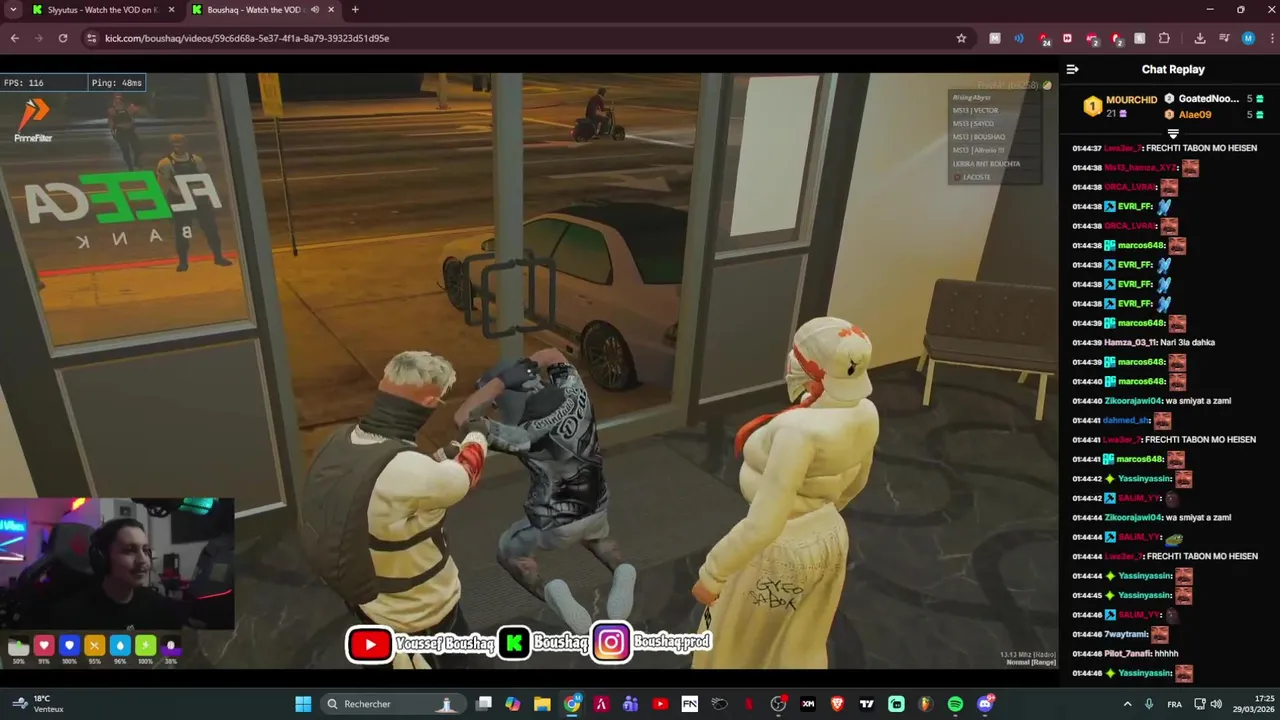The width and height of the screenshot is (1280, 720).
Task: Click username Zikoorajawi04 at 01:44:40
Action: [1134, 401]
